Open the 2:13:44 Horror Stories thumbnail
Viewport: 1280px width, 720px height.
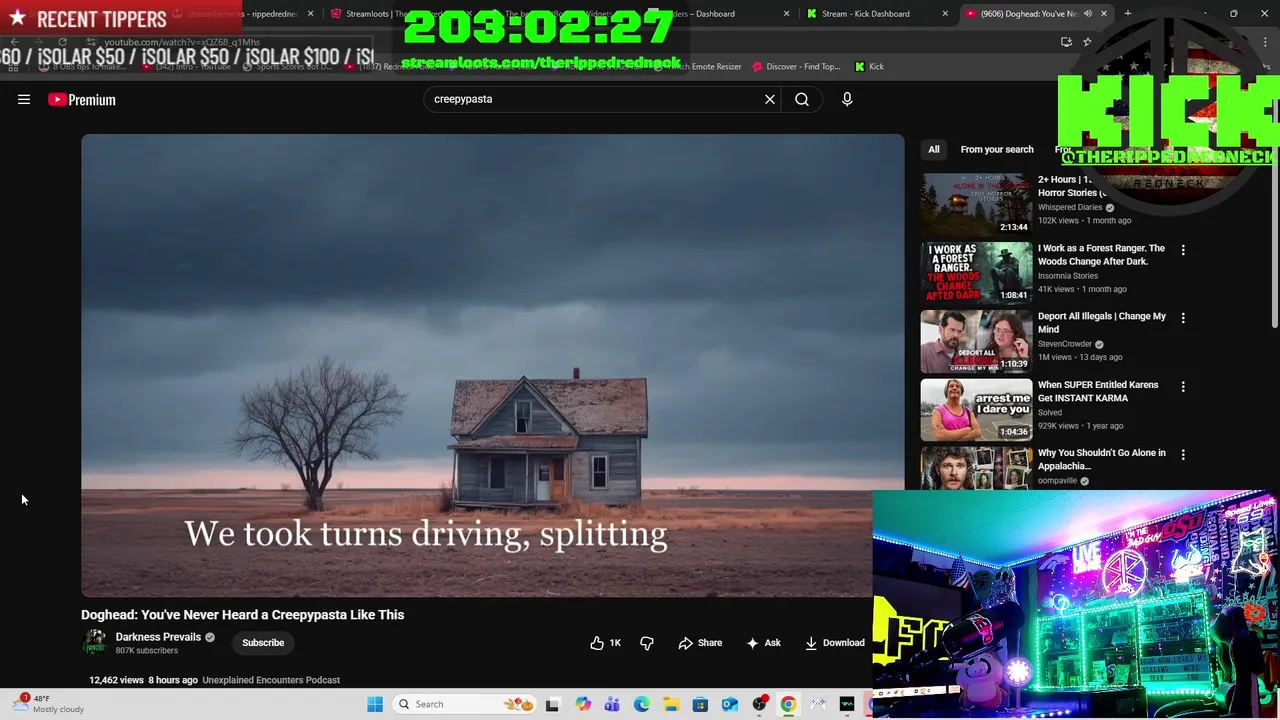pos(976,204)
